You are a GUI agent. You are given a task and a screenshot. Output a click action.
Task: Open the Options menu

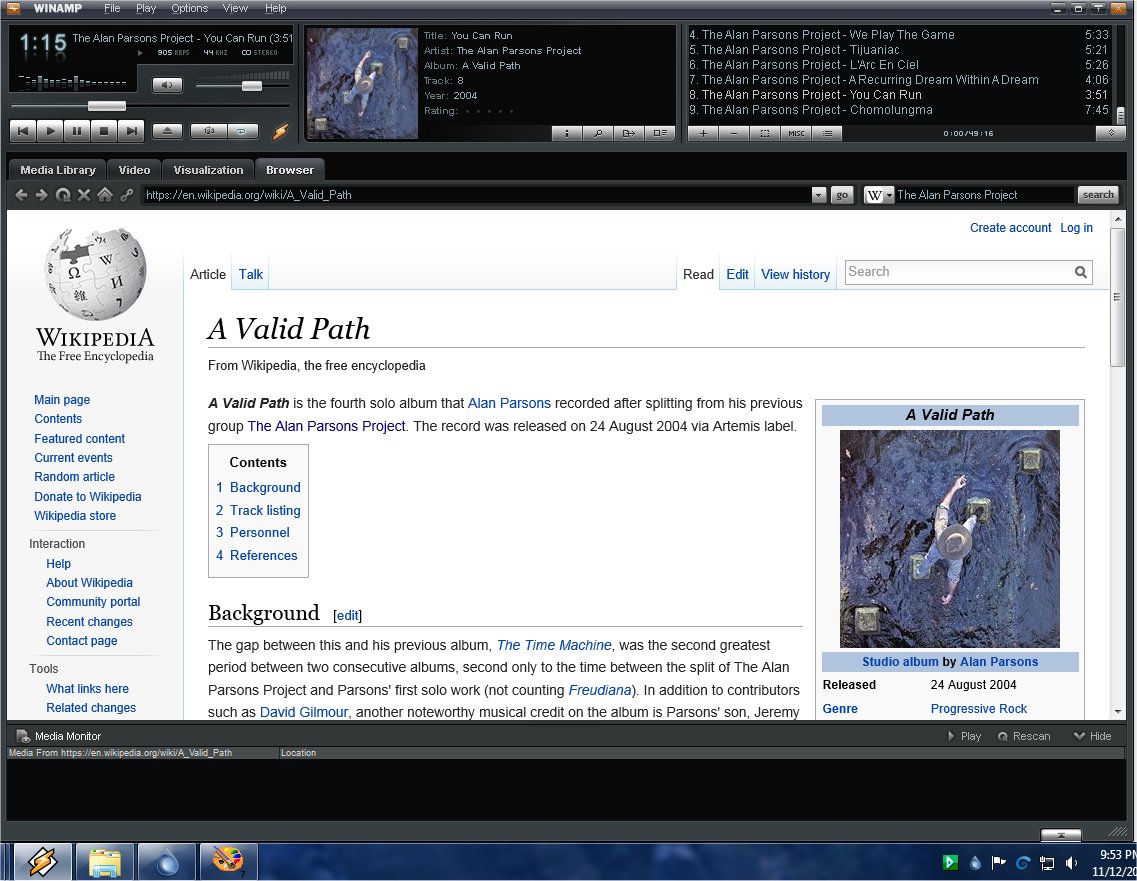point(189,9)
